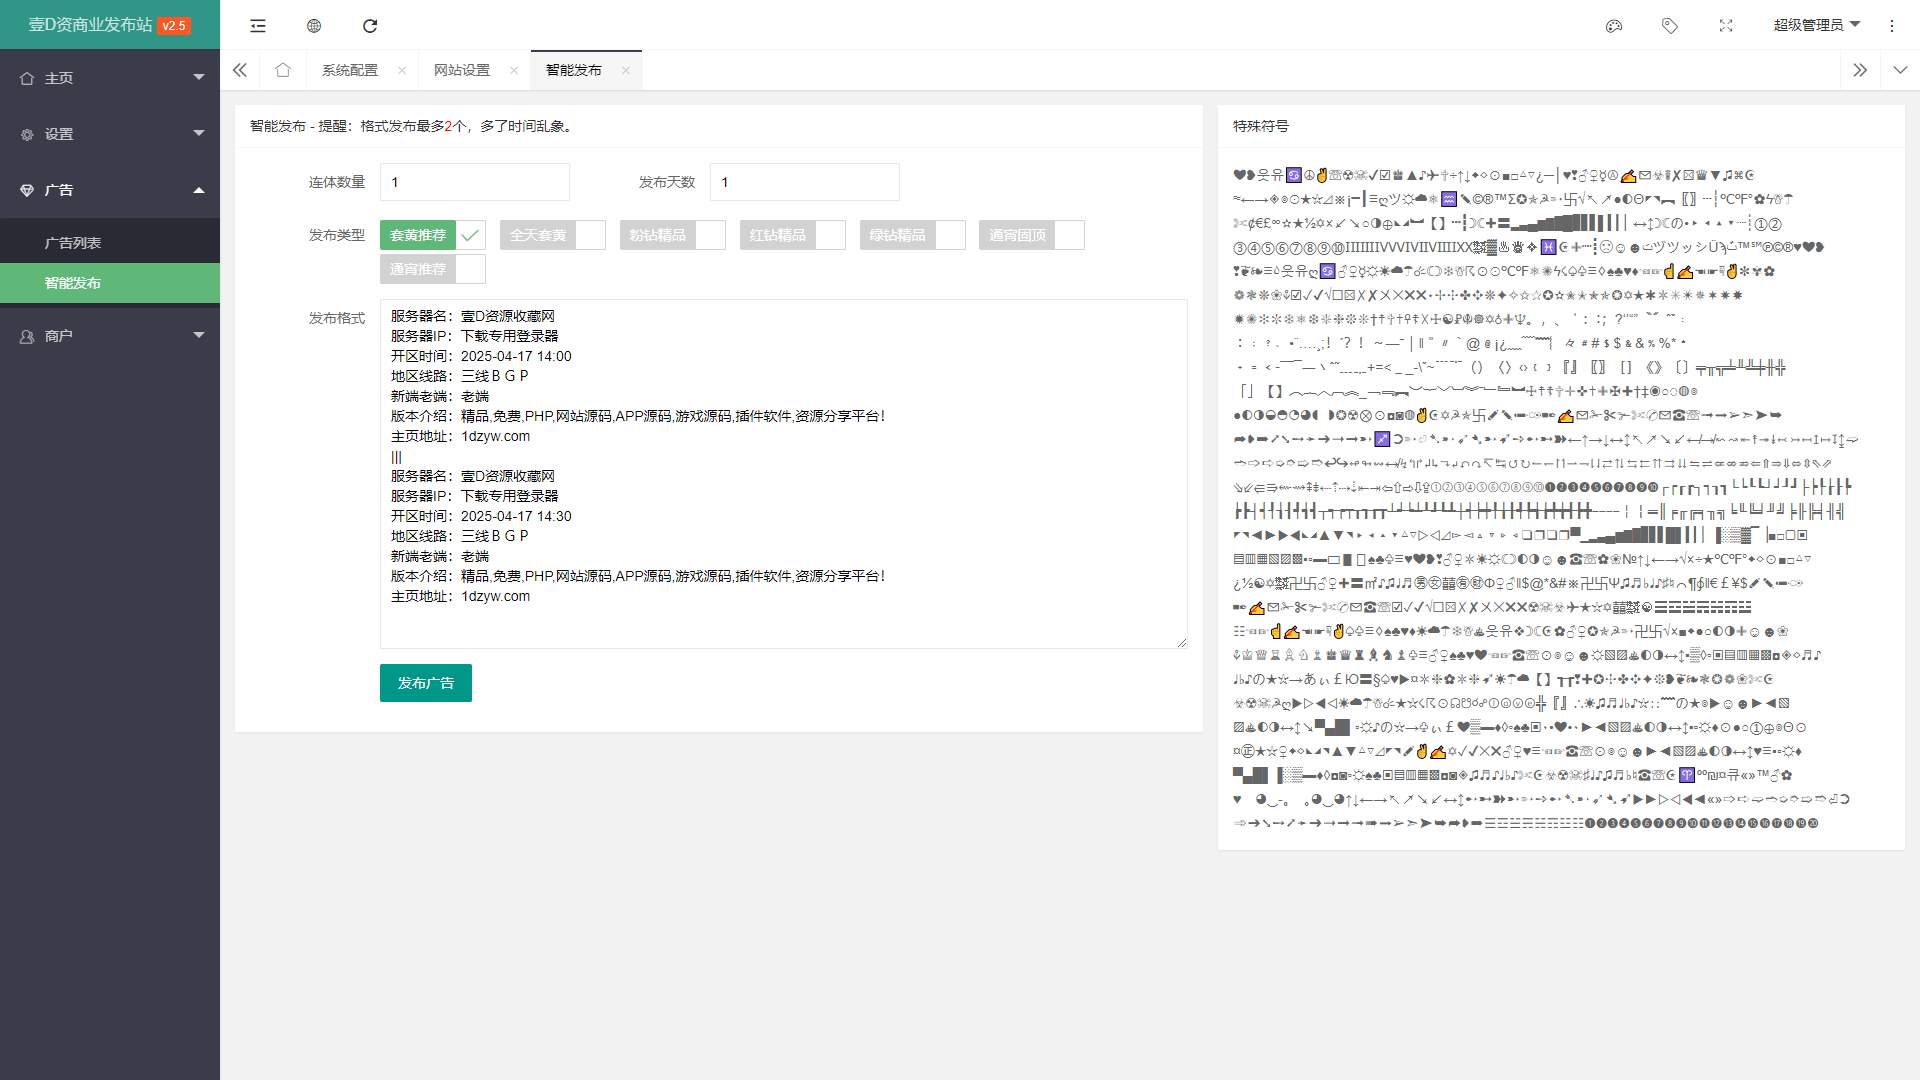Expand the 商户 sidebar menu arrow

(199, 336)
